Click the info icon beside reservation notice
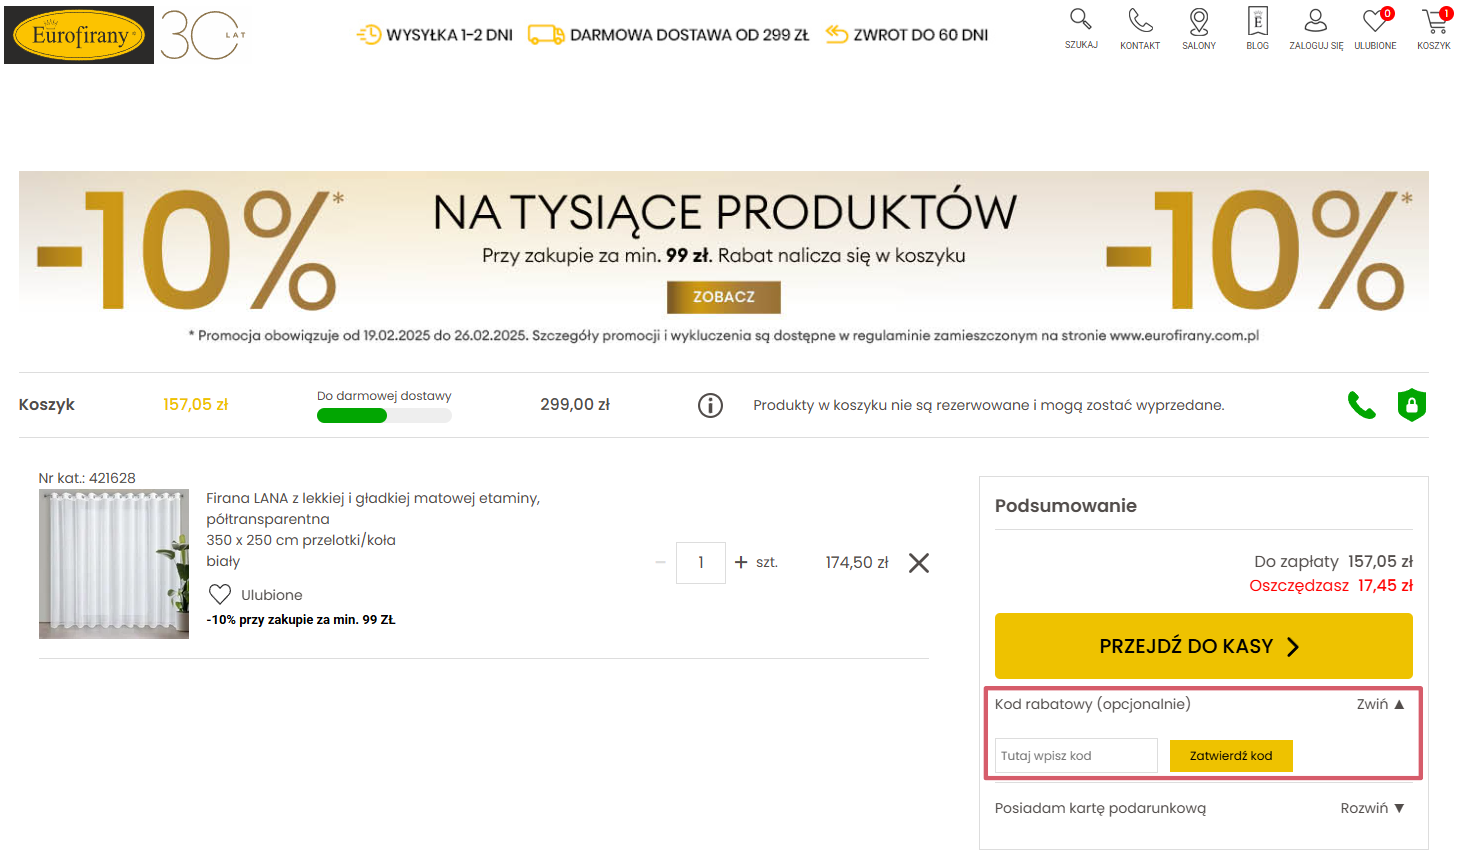The width and height of the screenshot is (1459, 860). pos(710,405)
